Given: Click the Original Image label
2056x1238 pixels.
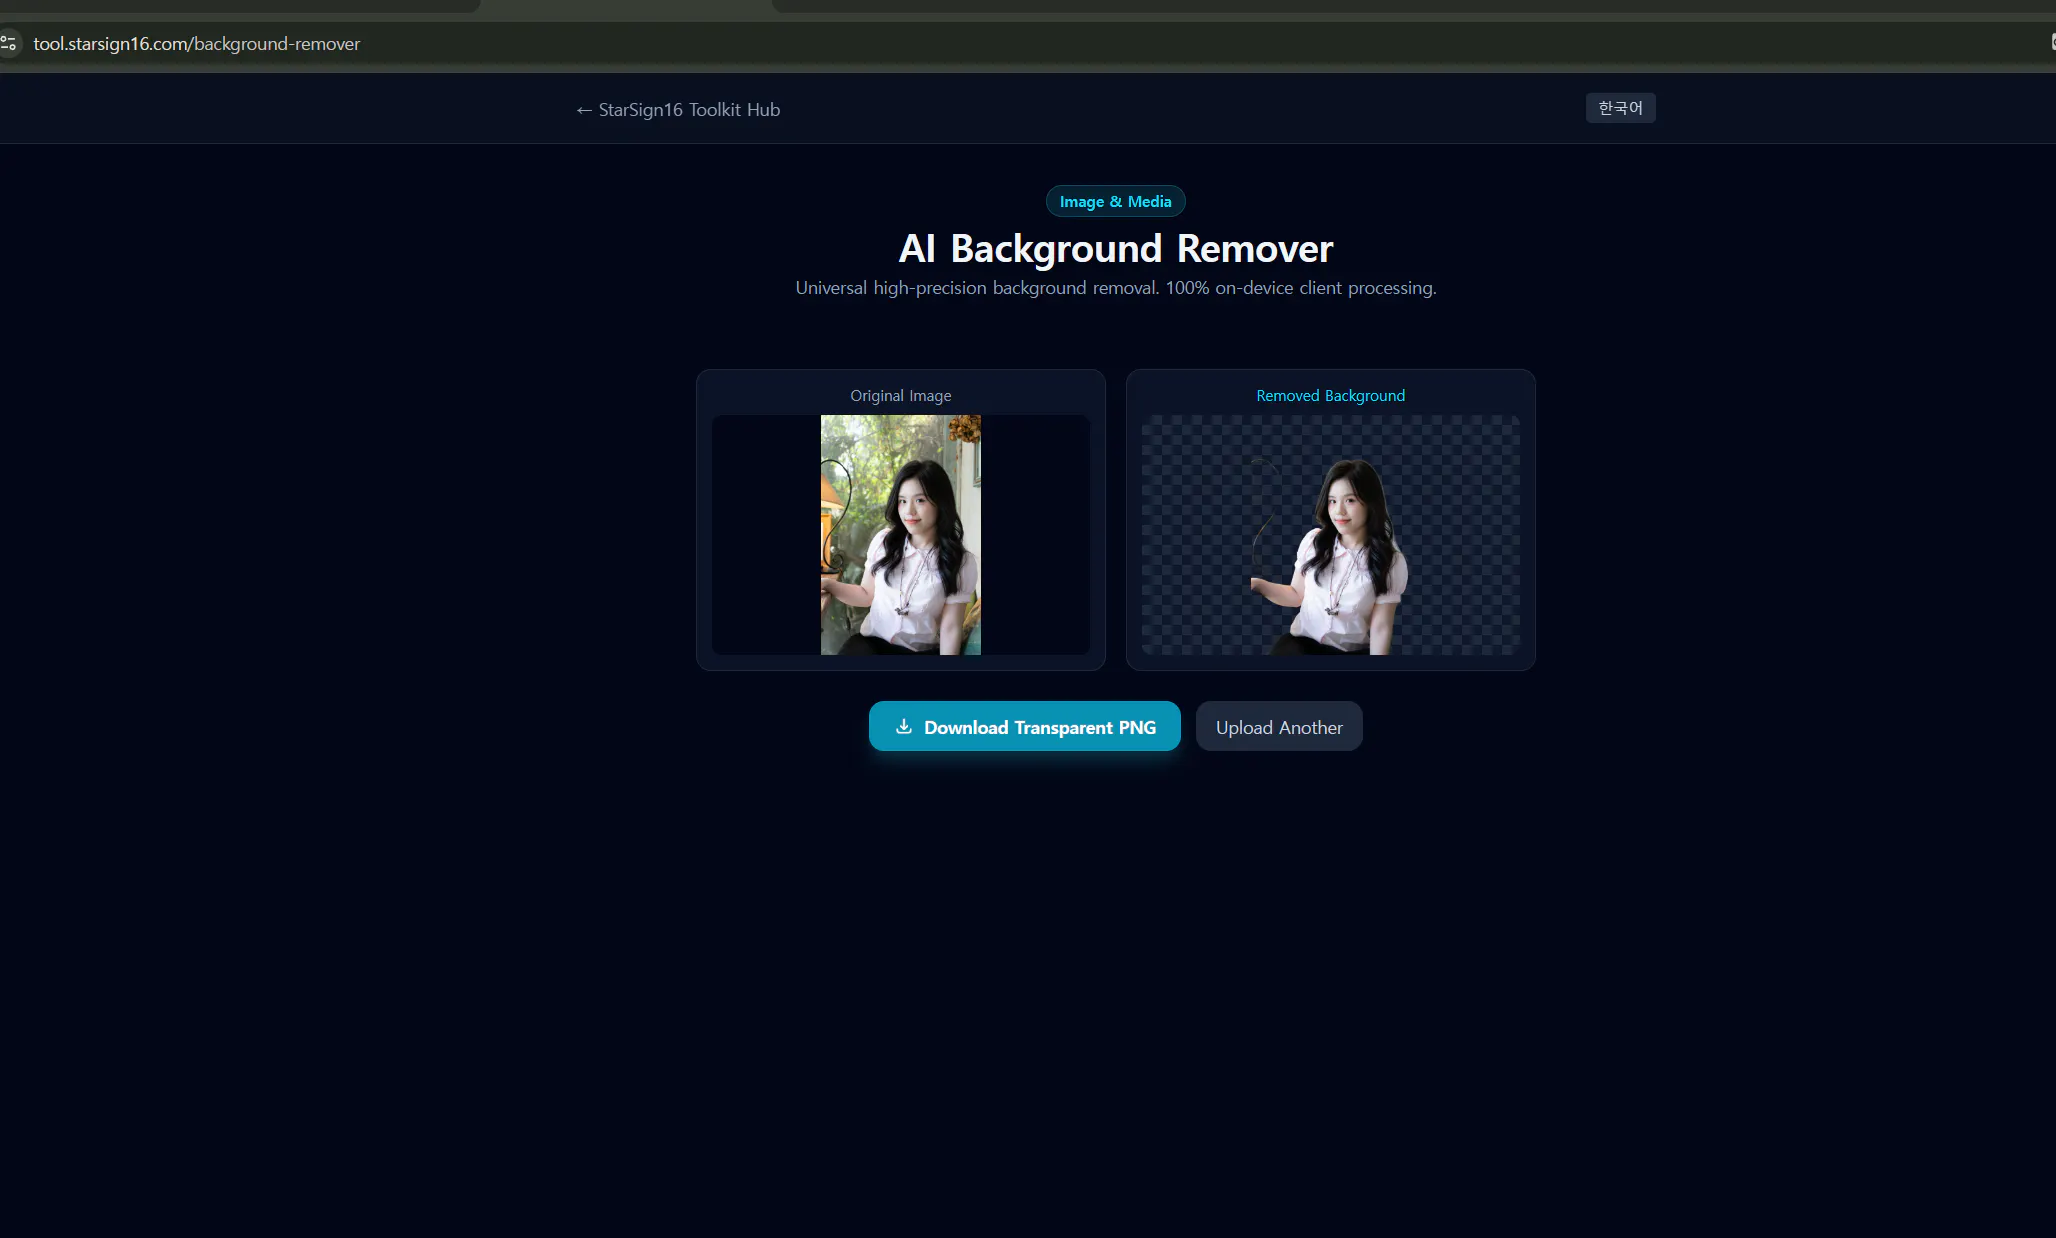Looking at the screenshot, I should point(900,396).
